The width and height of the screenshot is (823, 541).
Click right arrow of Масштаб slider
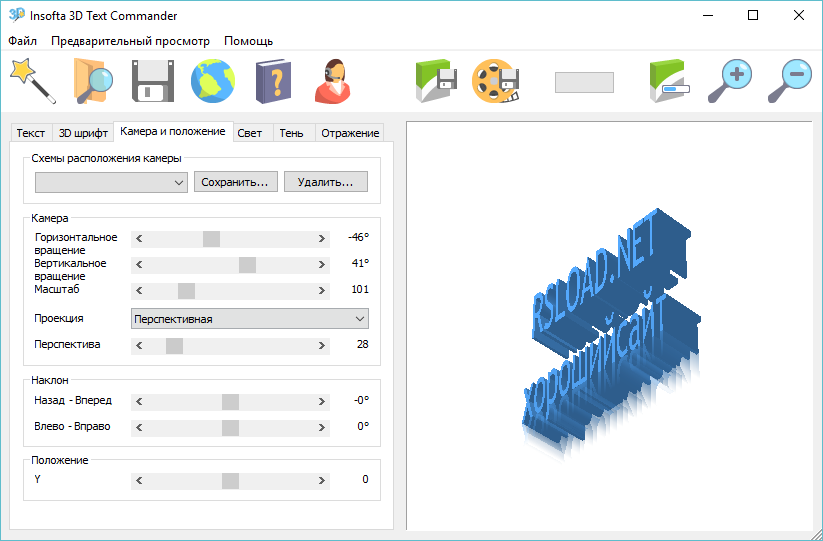(x=322, y=291)
